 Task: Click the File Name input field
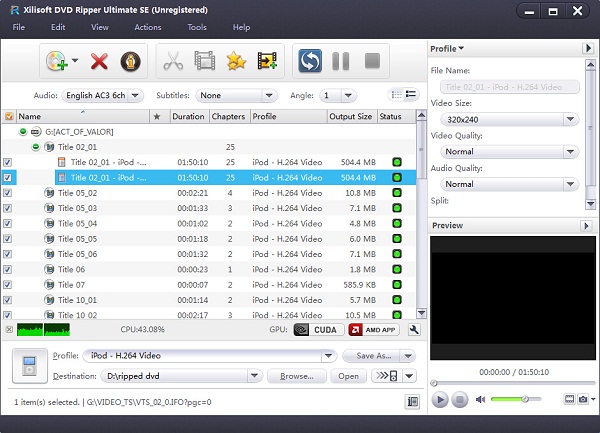(509, 87)
